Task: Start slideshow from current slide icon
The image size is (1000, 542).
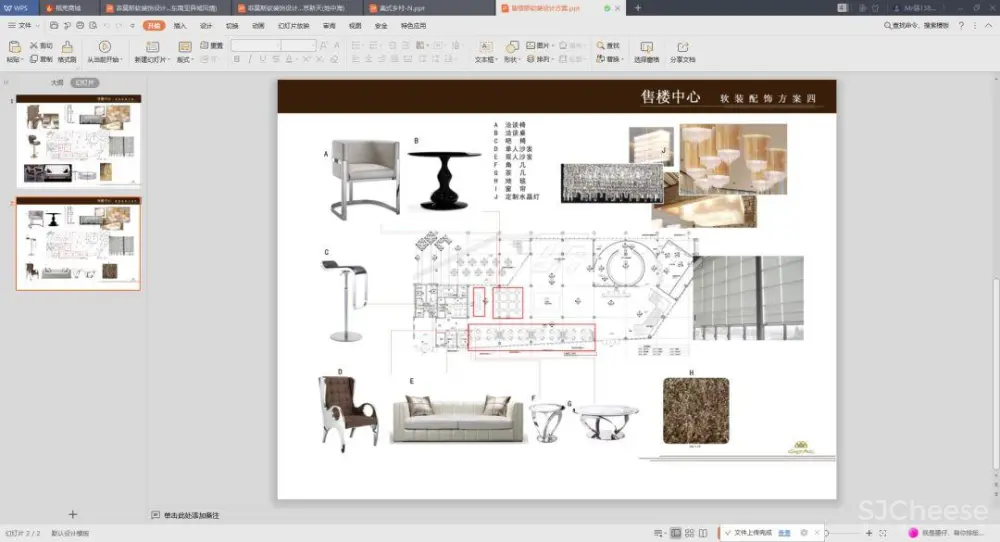Action: click(104, 47)
